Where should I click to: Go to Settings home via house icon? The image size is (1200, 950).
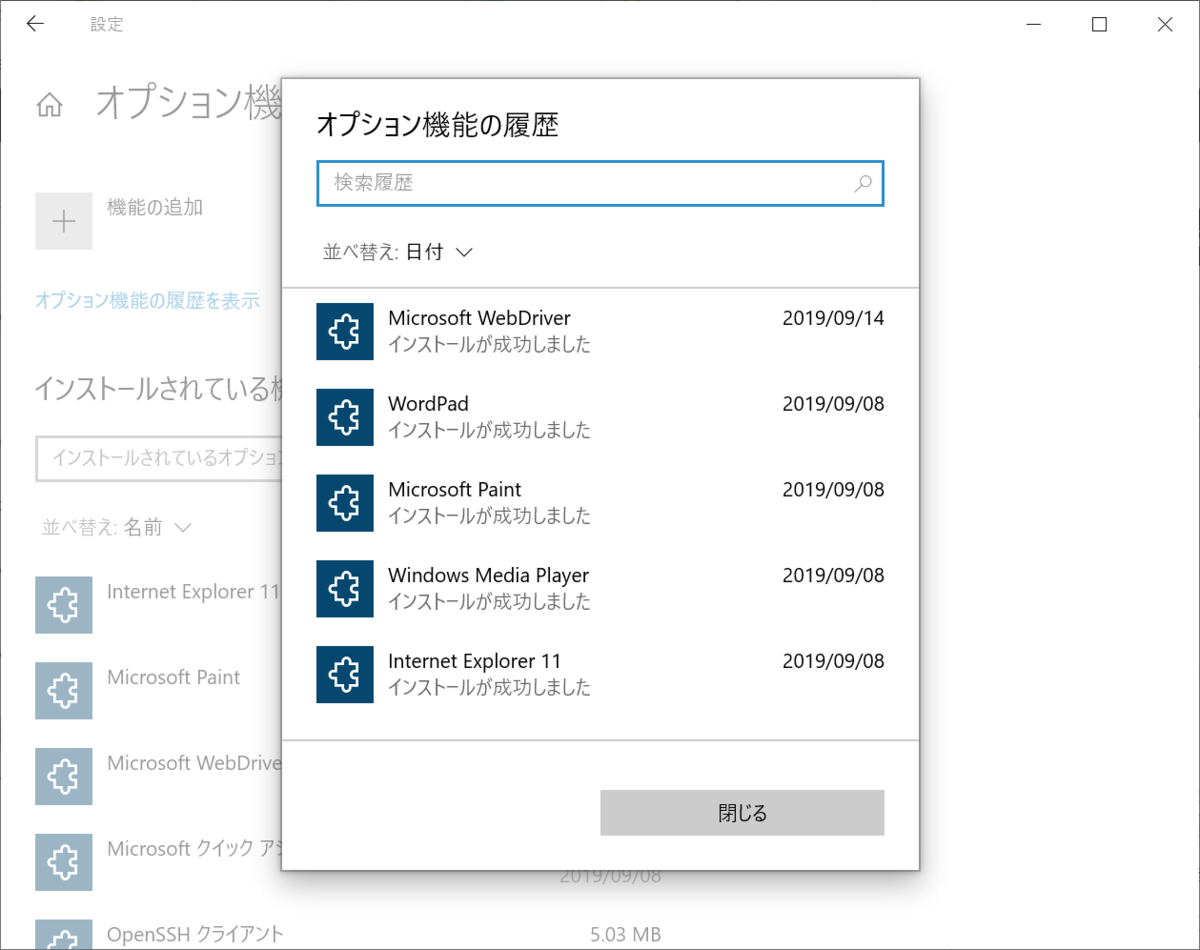point(49,105)
